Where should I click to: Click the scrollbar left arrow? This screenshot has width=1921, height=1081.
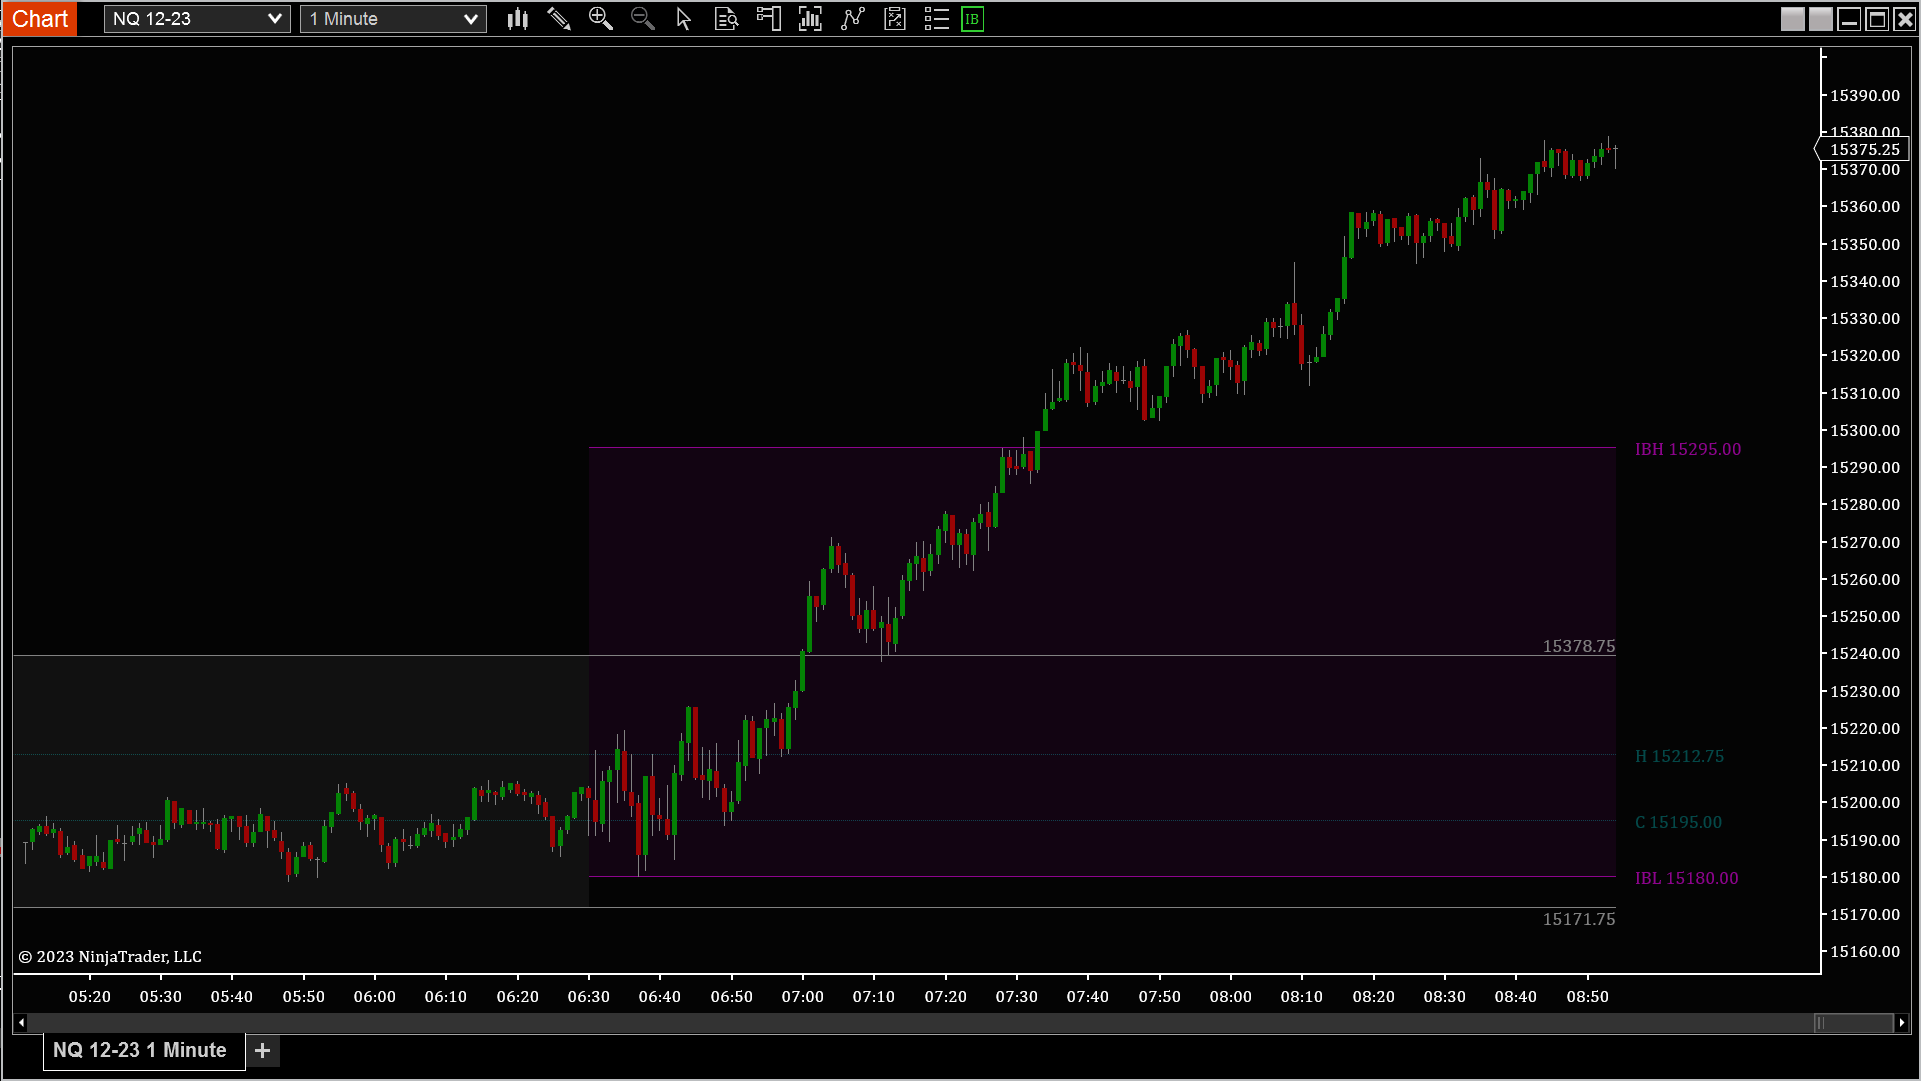21,1023
